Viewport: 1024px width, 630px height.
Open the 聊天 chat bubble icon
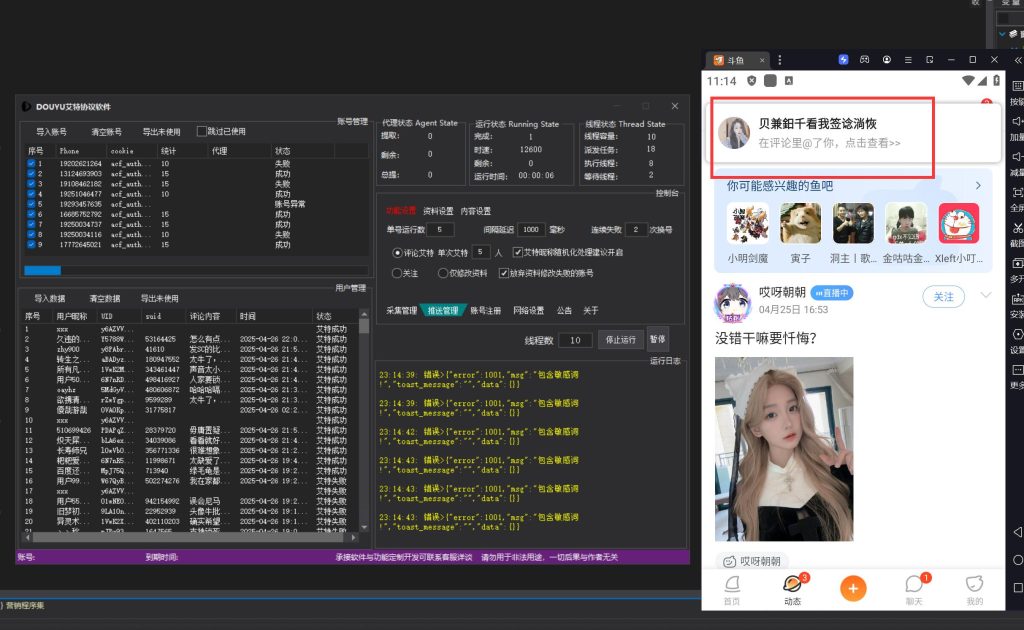point(914,587)
